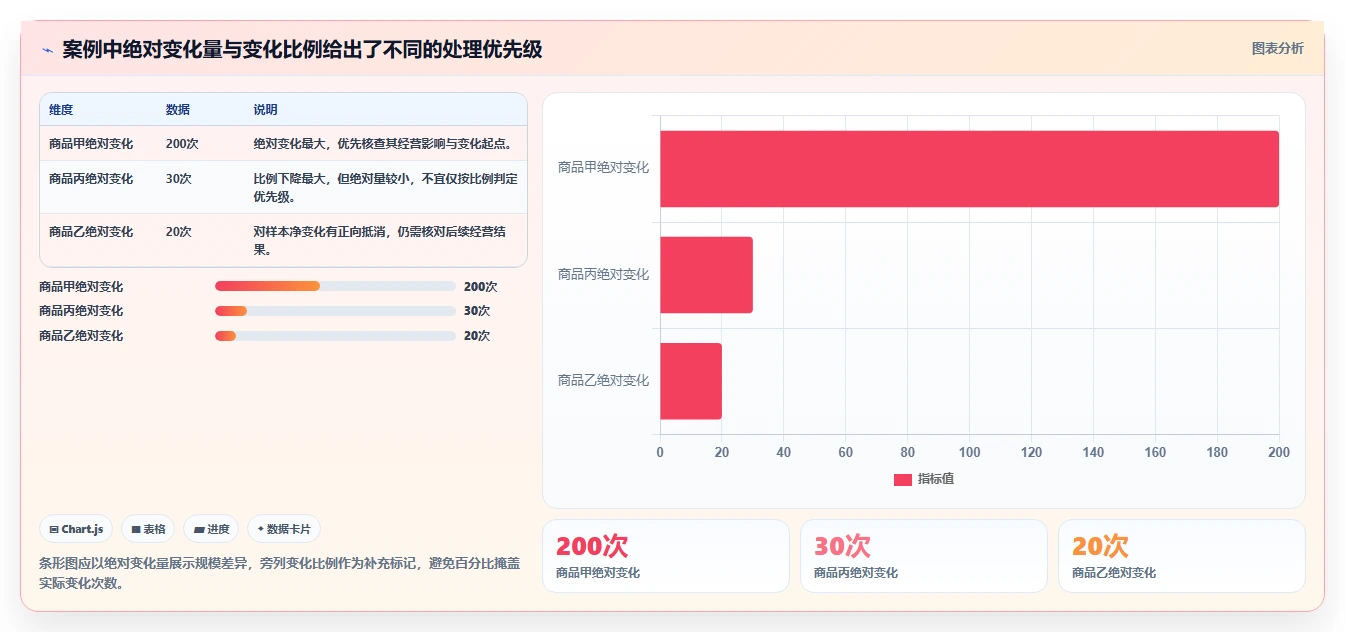Click the 图表分析 label in header

click(x=1277, y=48)
